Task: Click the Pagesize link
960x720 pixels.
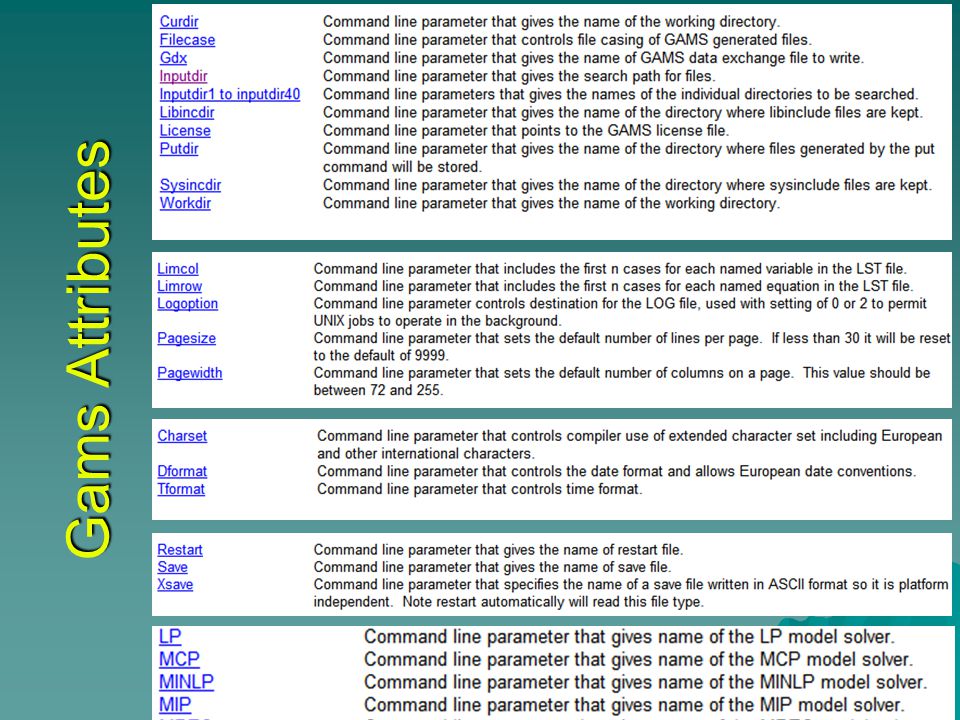Action: click(x=187, y=338)
